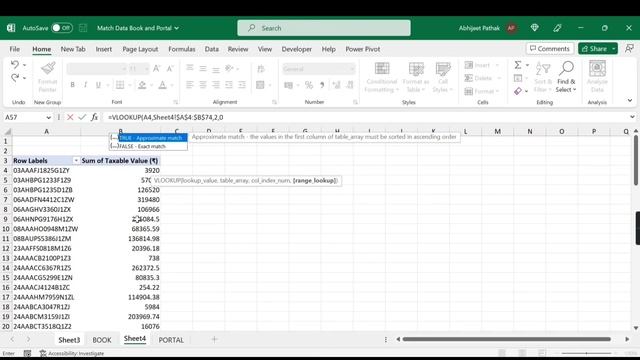Switch to the Formulas tab
Screen dimensions: 640x360
point(182,49)
